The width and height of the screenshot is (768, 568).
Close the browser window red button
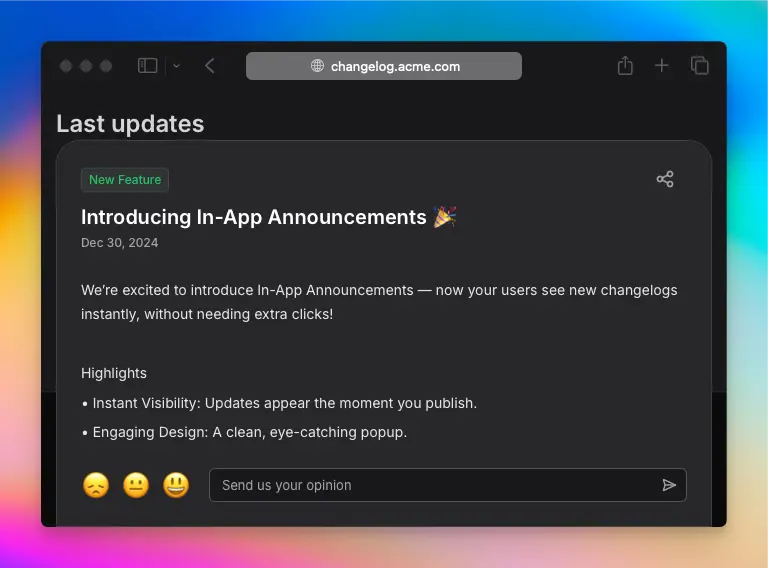[x=66, y=66]
